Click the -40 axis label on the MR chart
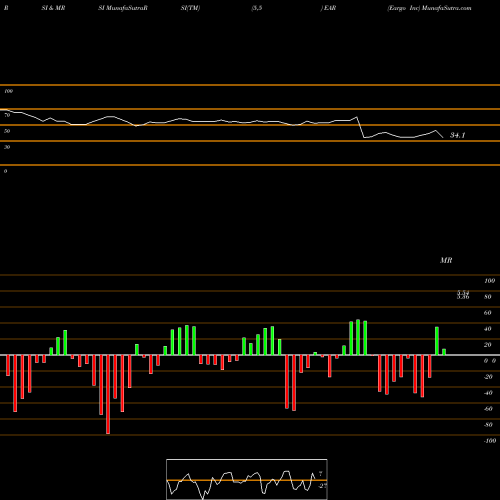Viewport: 500px width, 500px height. point(488,393)
